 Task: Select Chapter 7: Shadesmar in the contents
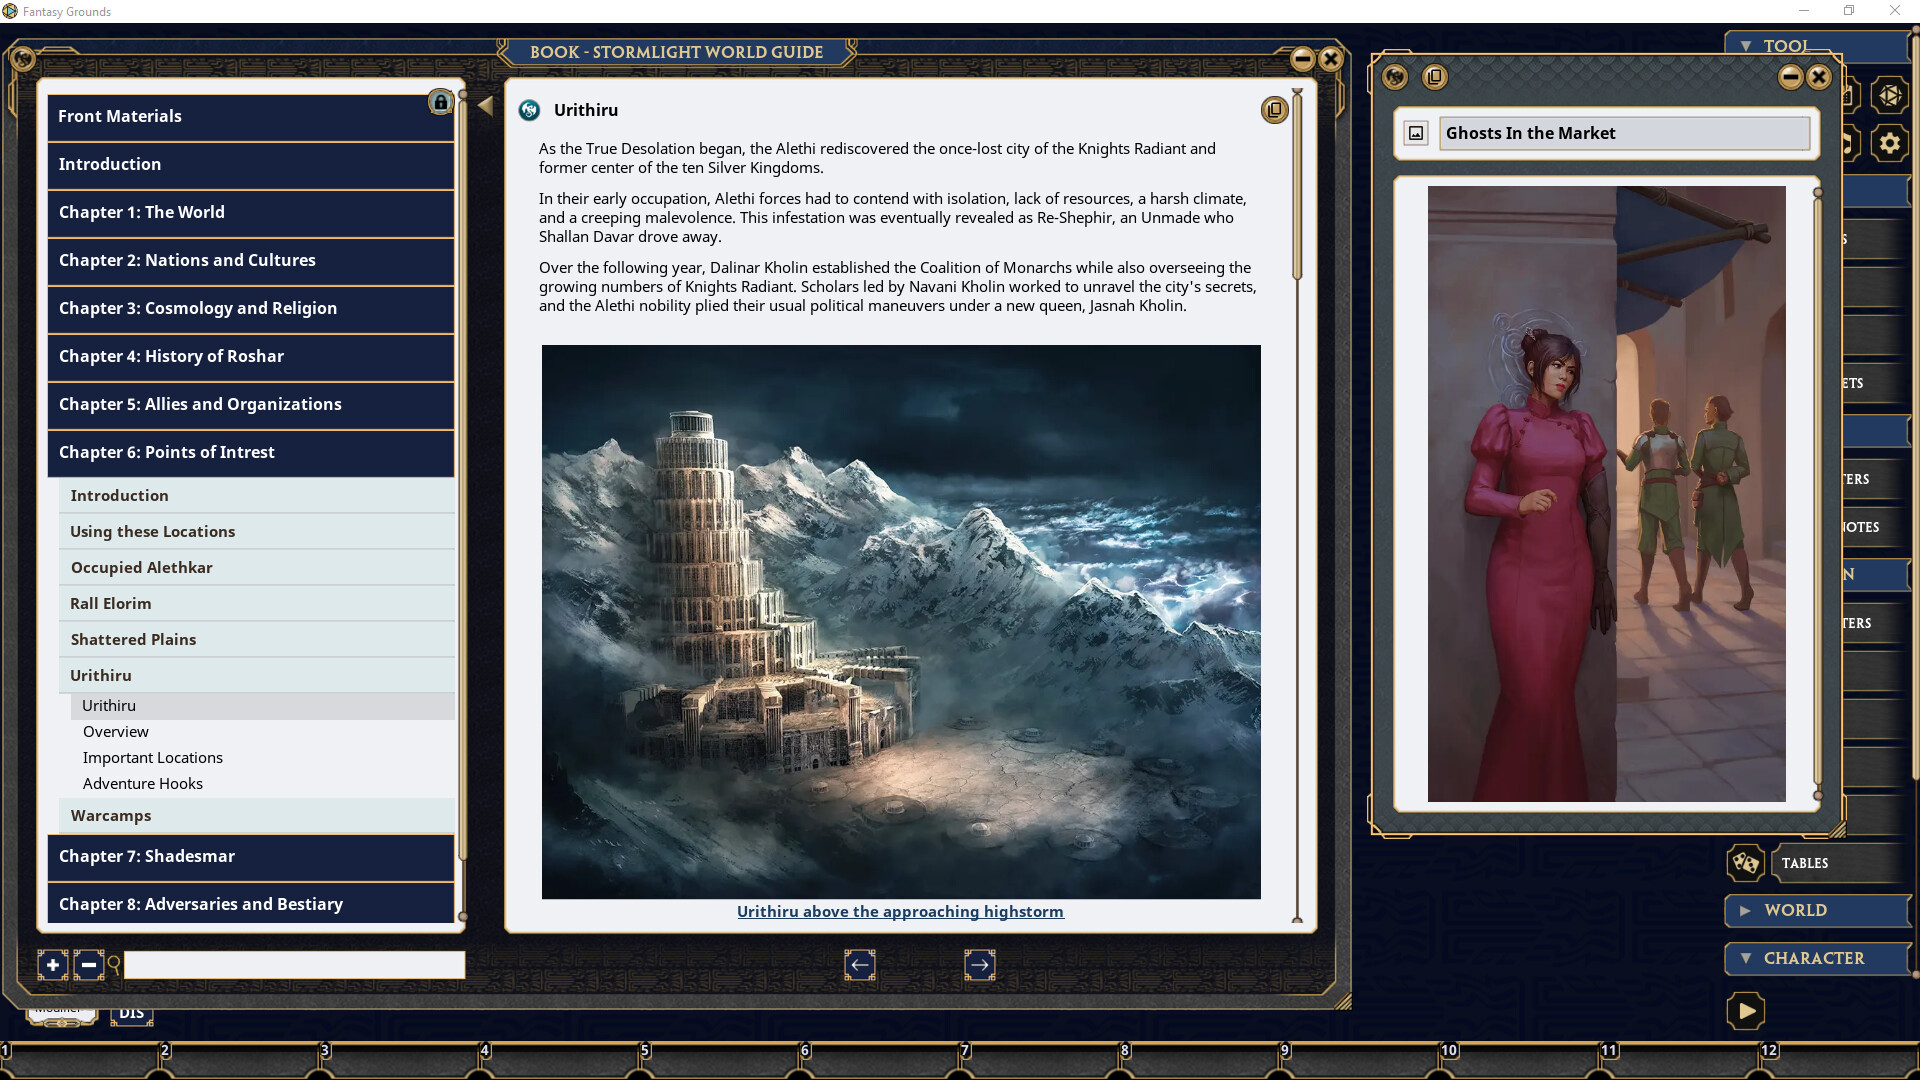[x=145, y=857]
